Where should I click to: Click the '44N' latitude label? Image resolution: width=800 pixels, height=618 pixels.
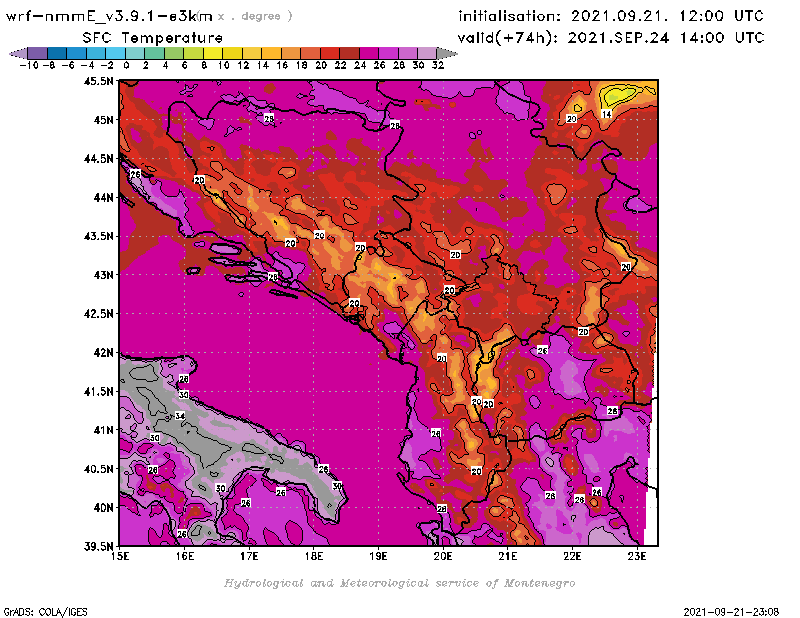click(x=104, y=197)
